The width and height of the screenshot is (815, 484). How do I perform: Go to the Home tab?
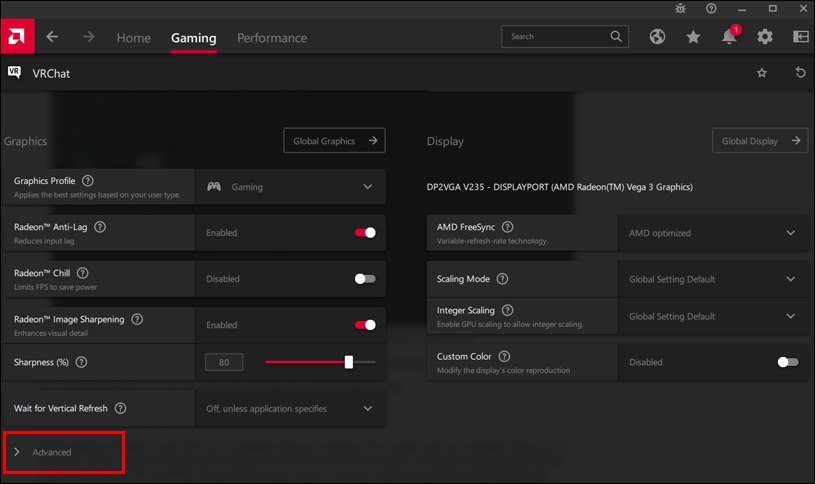tap(133, 38)
